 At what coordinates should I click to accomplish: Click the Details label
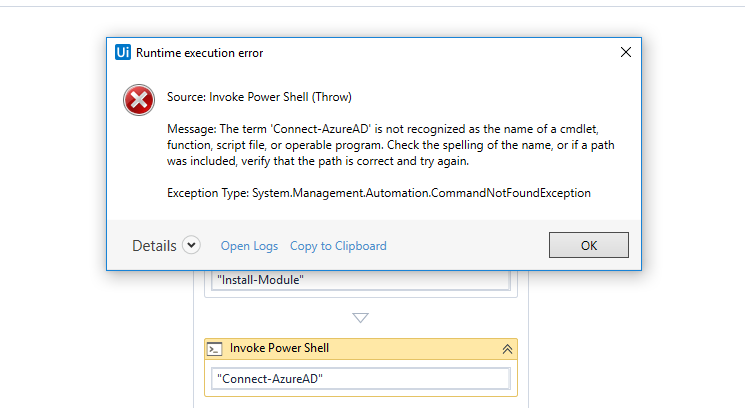click(154, 246)
